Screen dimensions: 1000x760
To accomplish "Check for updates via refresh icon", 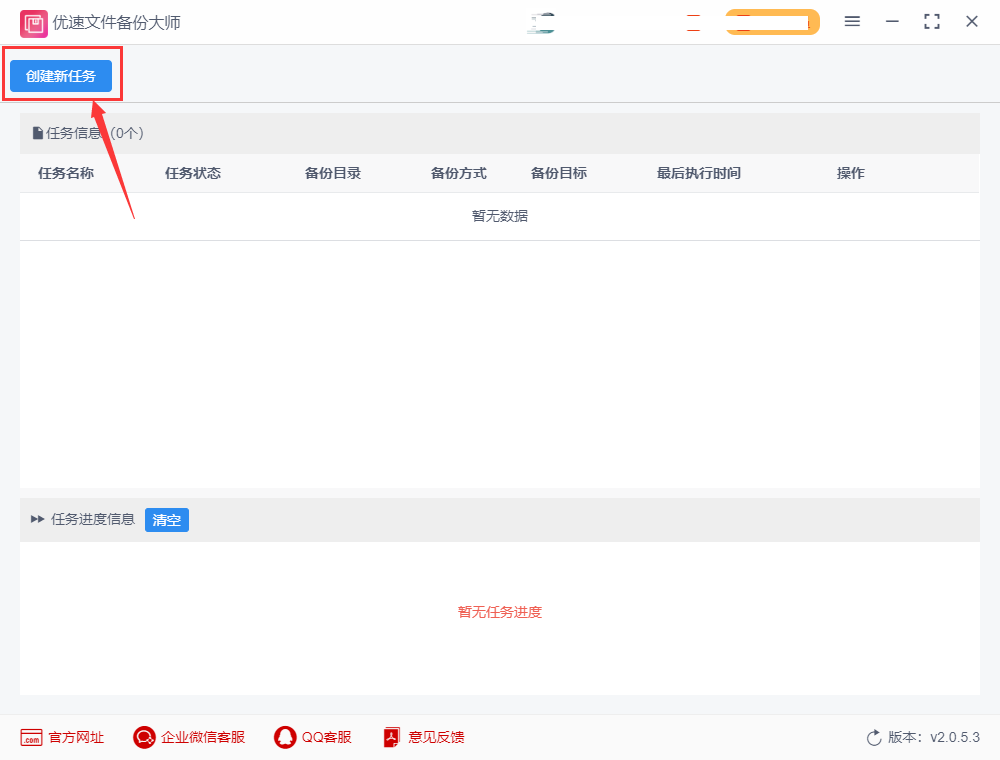I will [x=874, y=738].
